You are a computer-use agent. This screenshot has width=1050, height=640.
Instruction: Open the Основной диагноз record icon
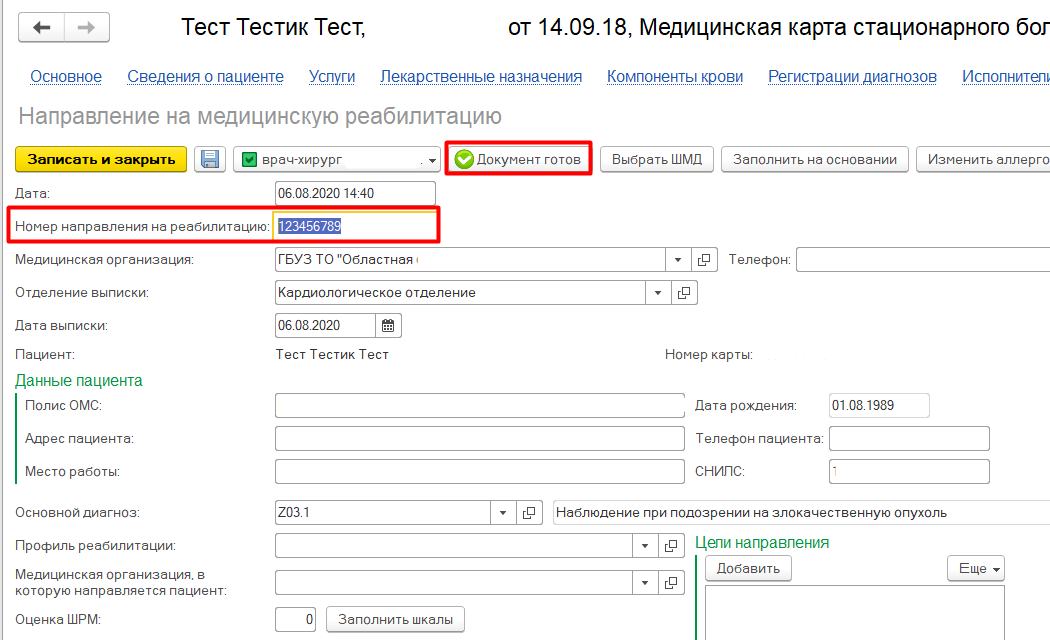pyautogui.click(x=530, y=513)
